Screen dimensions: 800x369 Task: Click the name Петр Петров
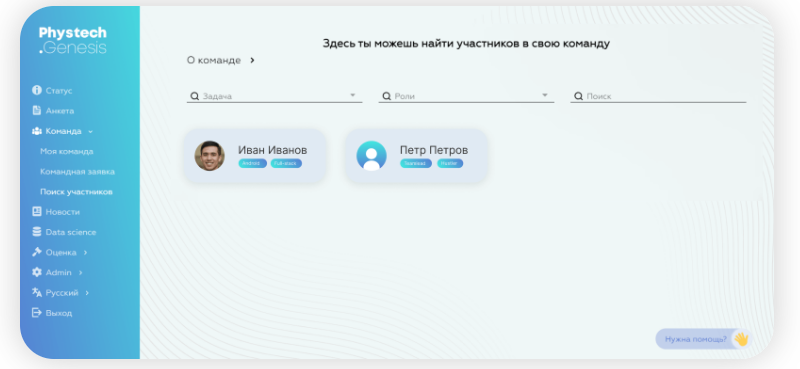(x=434, y=150)
